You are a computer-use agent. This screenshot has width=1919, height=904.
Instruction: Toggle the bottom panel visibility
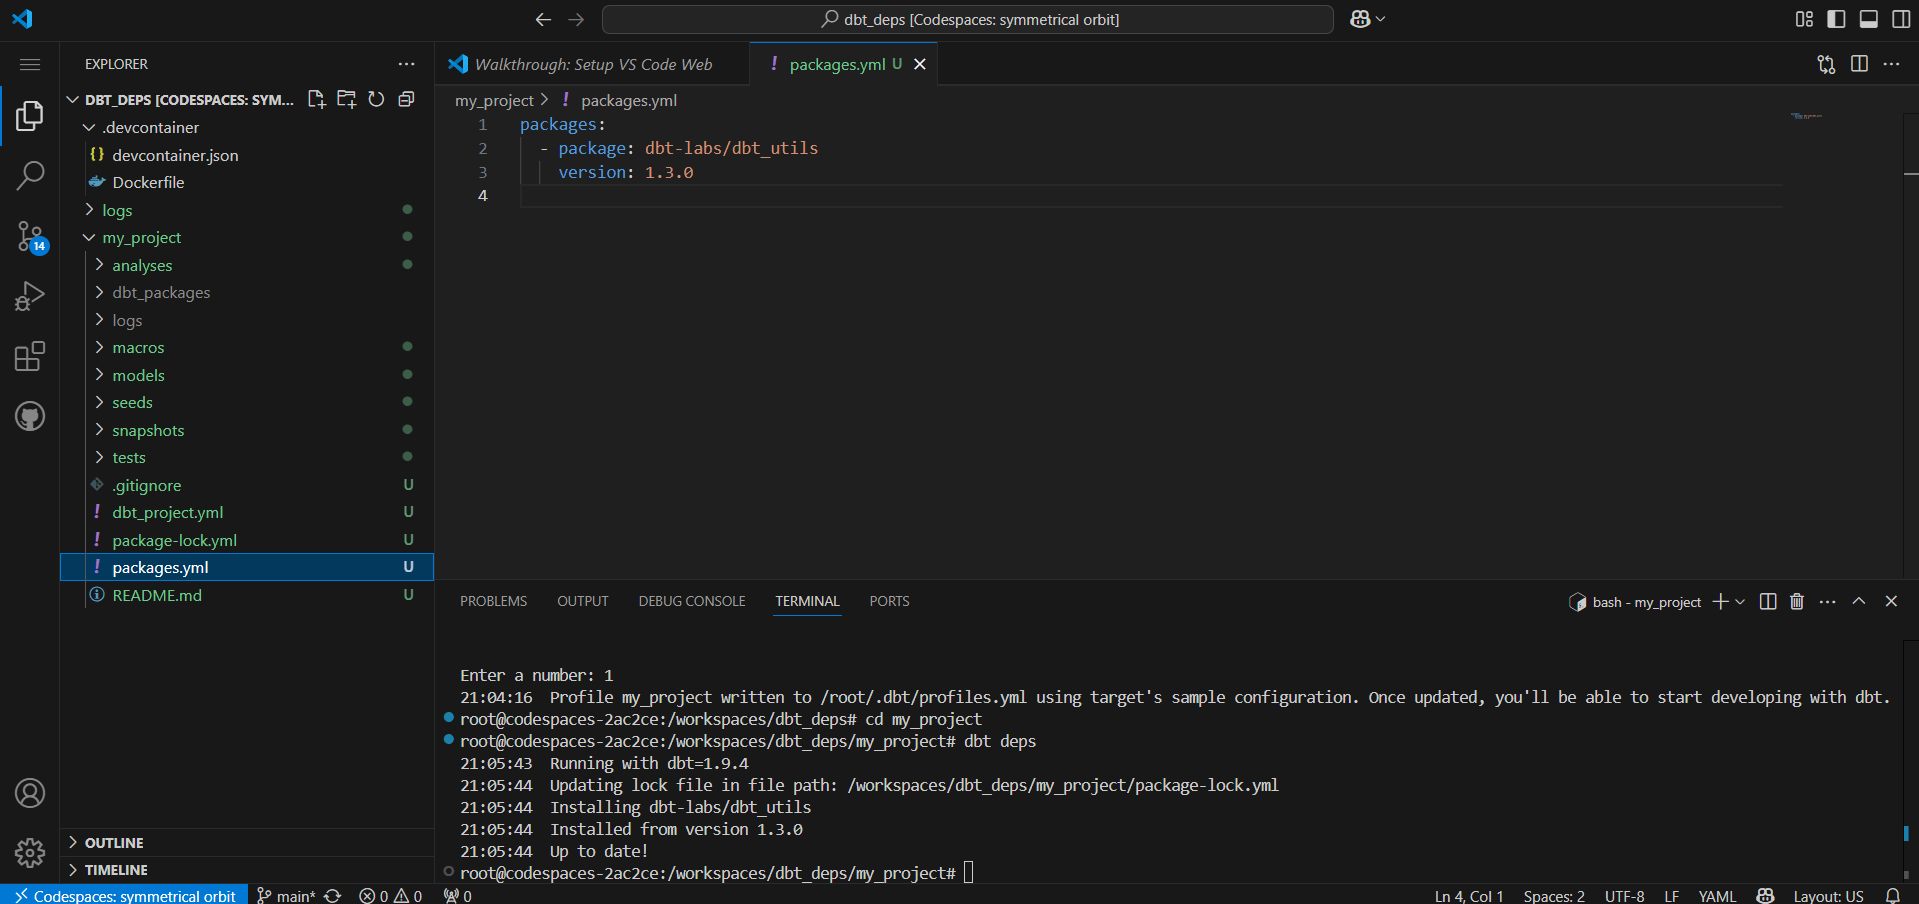coord(1868,19)
